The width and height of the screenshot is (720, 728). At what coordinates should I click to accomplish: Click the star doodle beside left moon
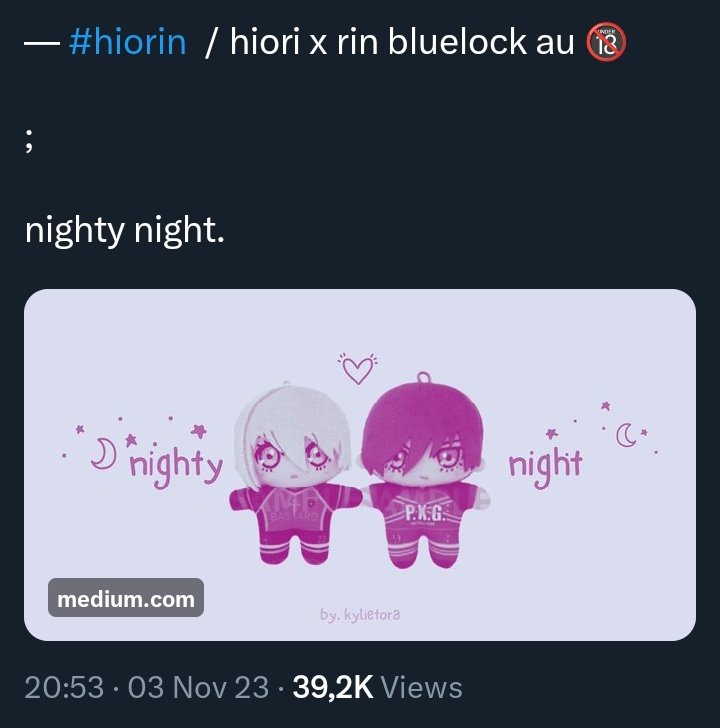point(131,439)
